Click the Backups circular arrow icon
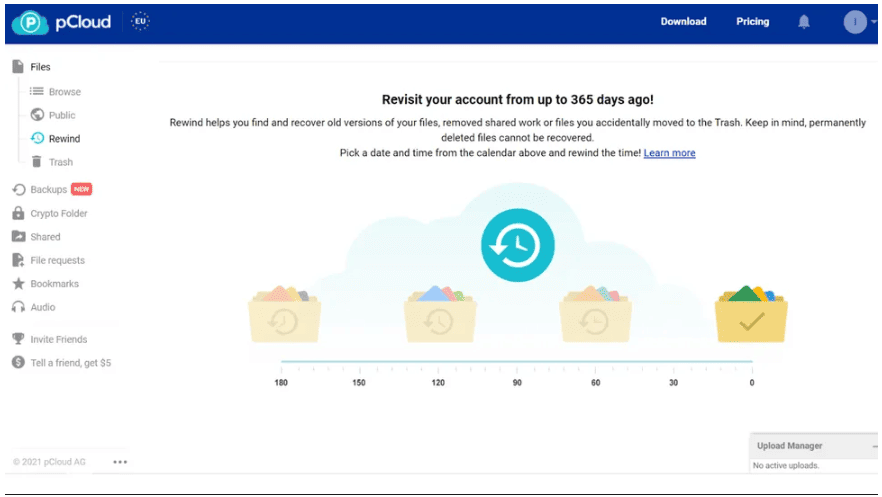Image resolution: width=882 pixels, height=497 pixels. (x=19, y=189)
